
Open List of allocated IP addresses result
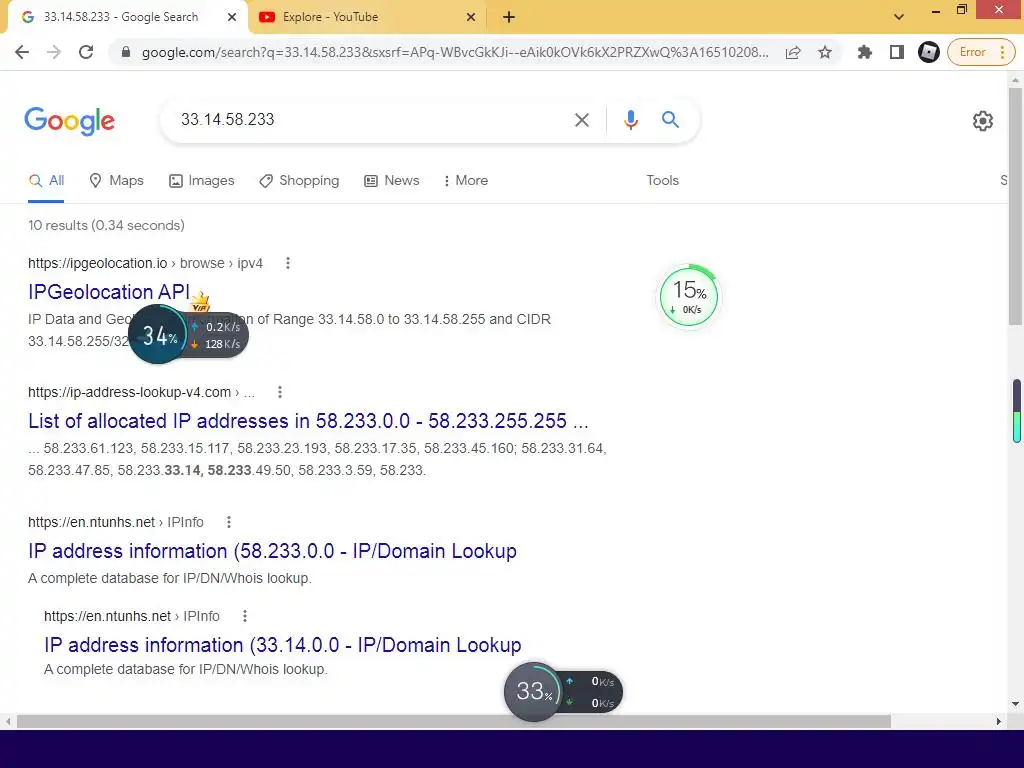[308, 421]
